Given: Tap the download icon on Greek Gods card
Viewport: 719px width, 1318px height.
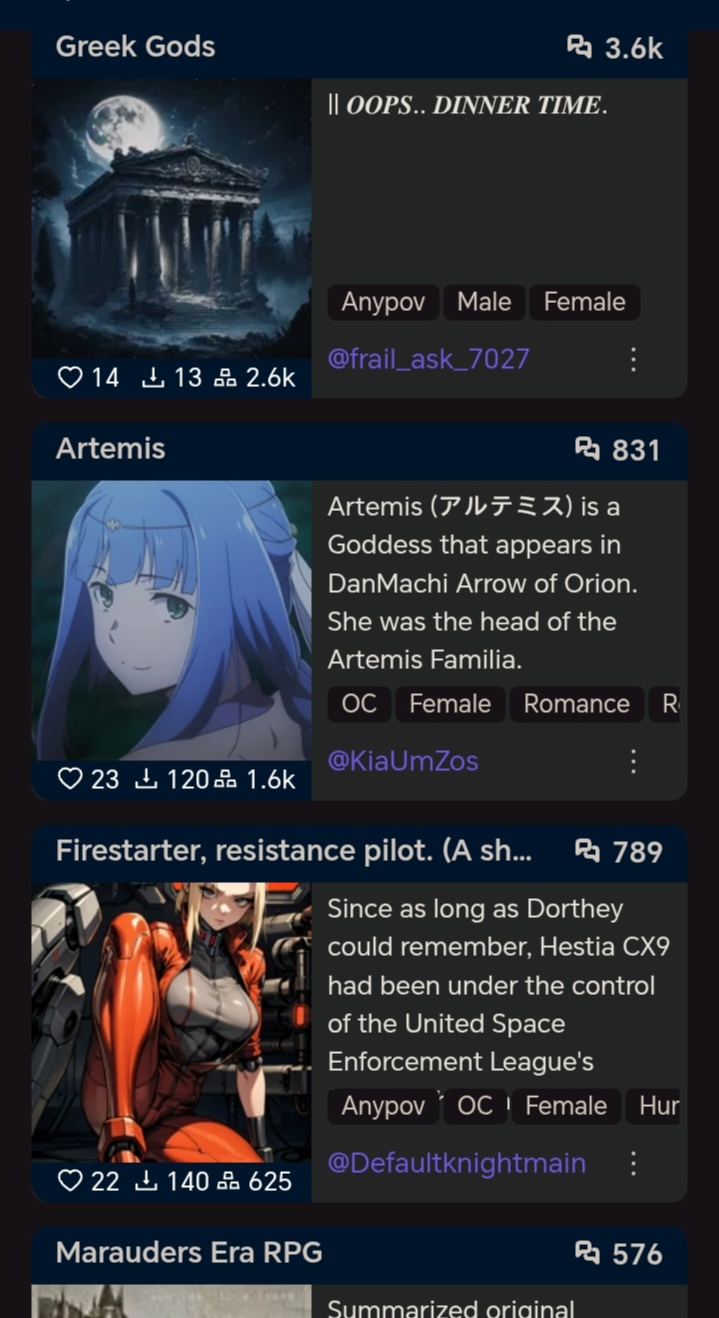Looking at the screenshot, I should point(153,377).
